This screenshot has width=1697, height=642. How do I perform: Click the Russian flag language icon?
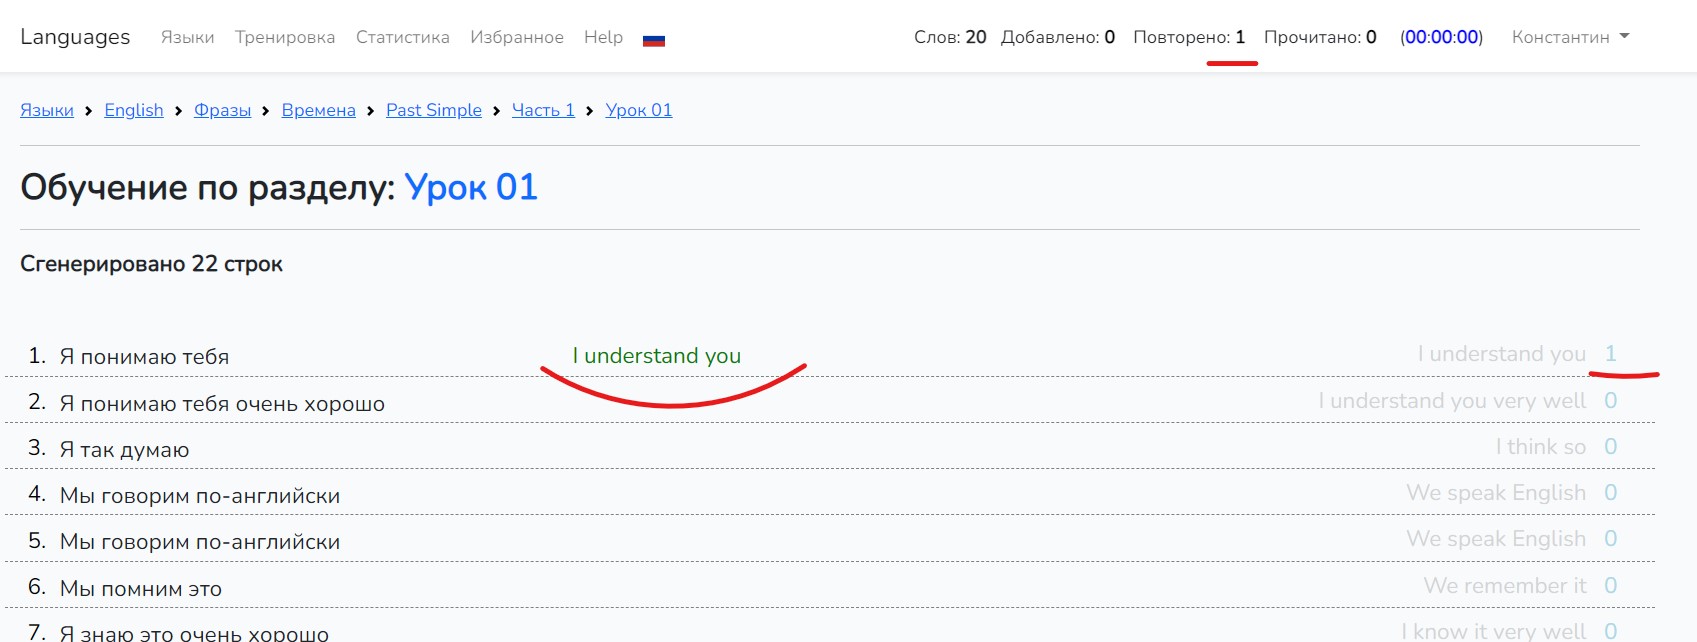point(653,39)
